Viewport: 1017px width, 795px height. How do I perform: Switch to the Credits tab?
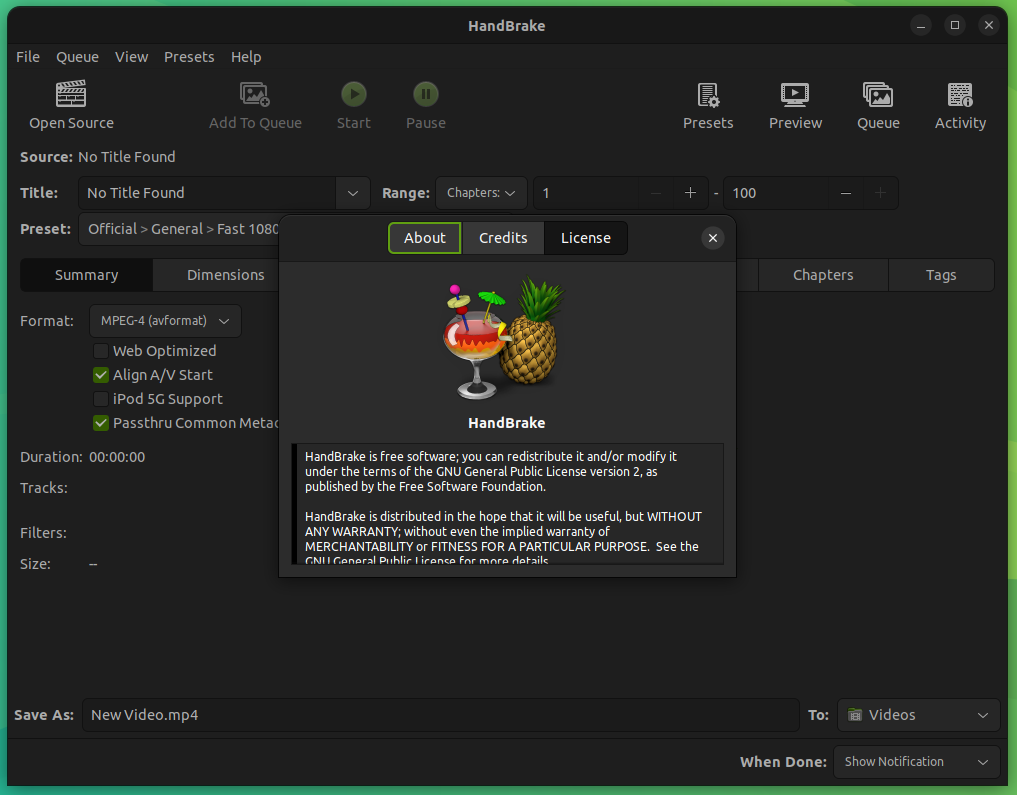pyautogui.click(x=502, y=238)
